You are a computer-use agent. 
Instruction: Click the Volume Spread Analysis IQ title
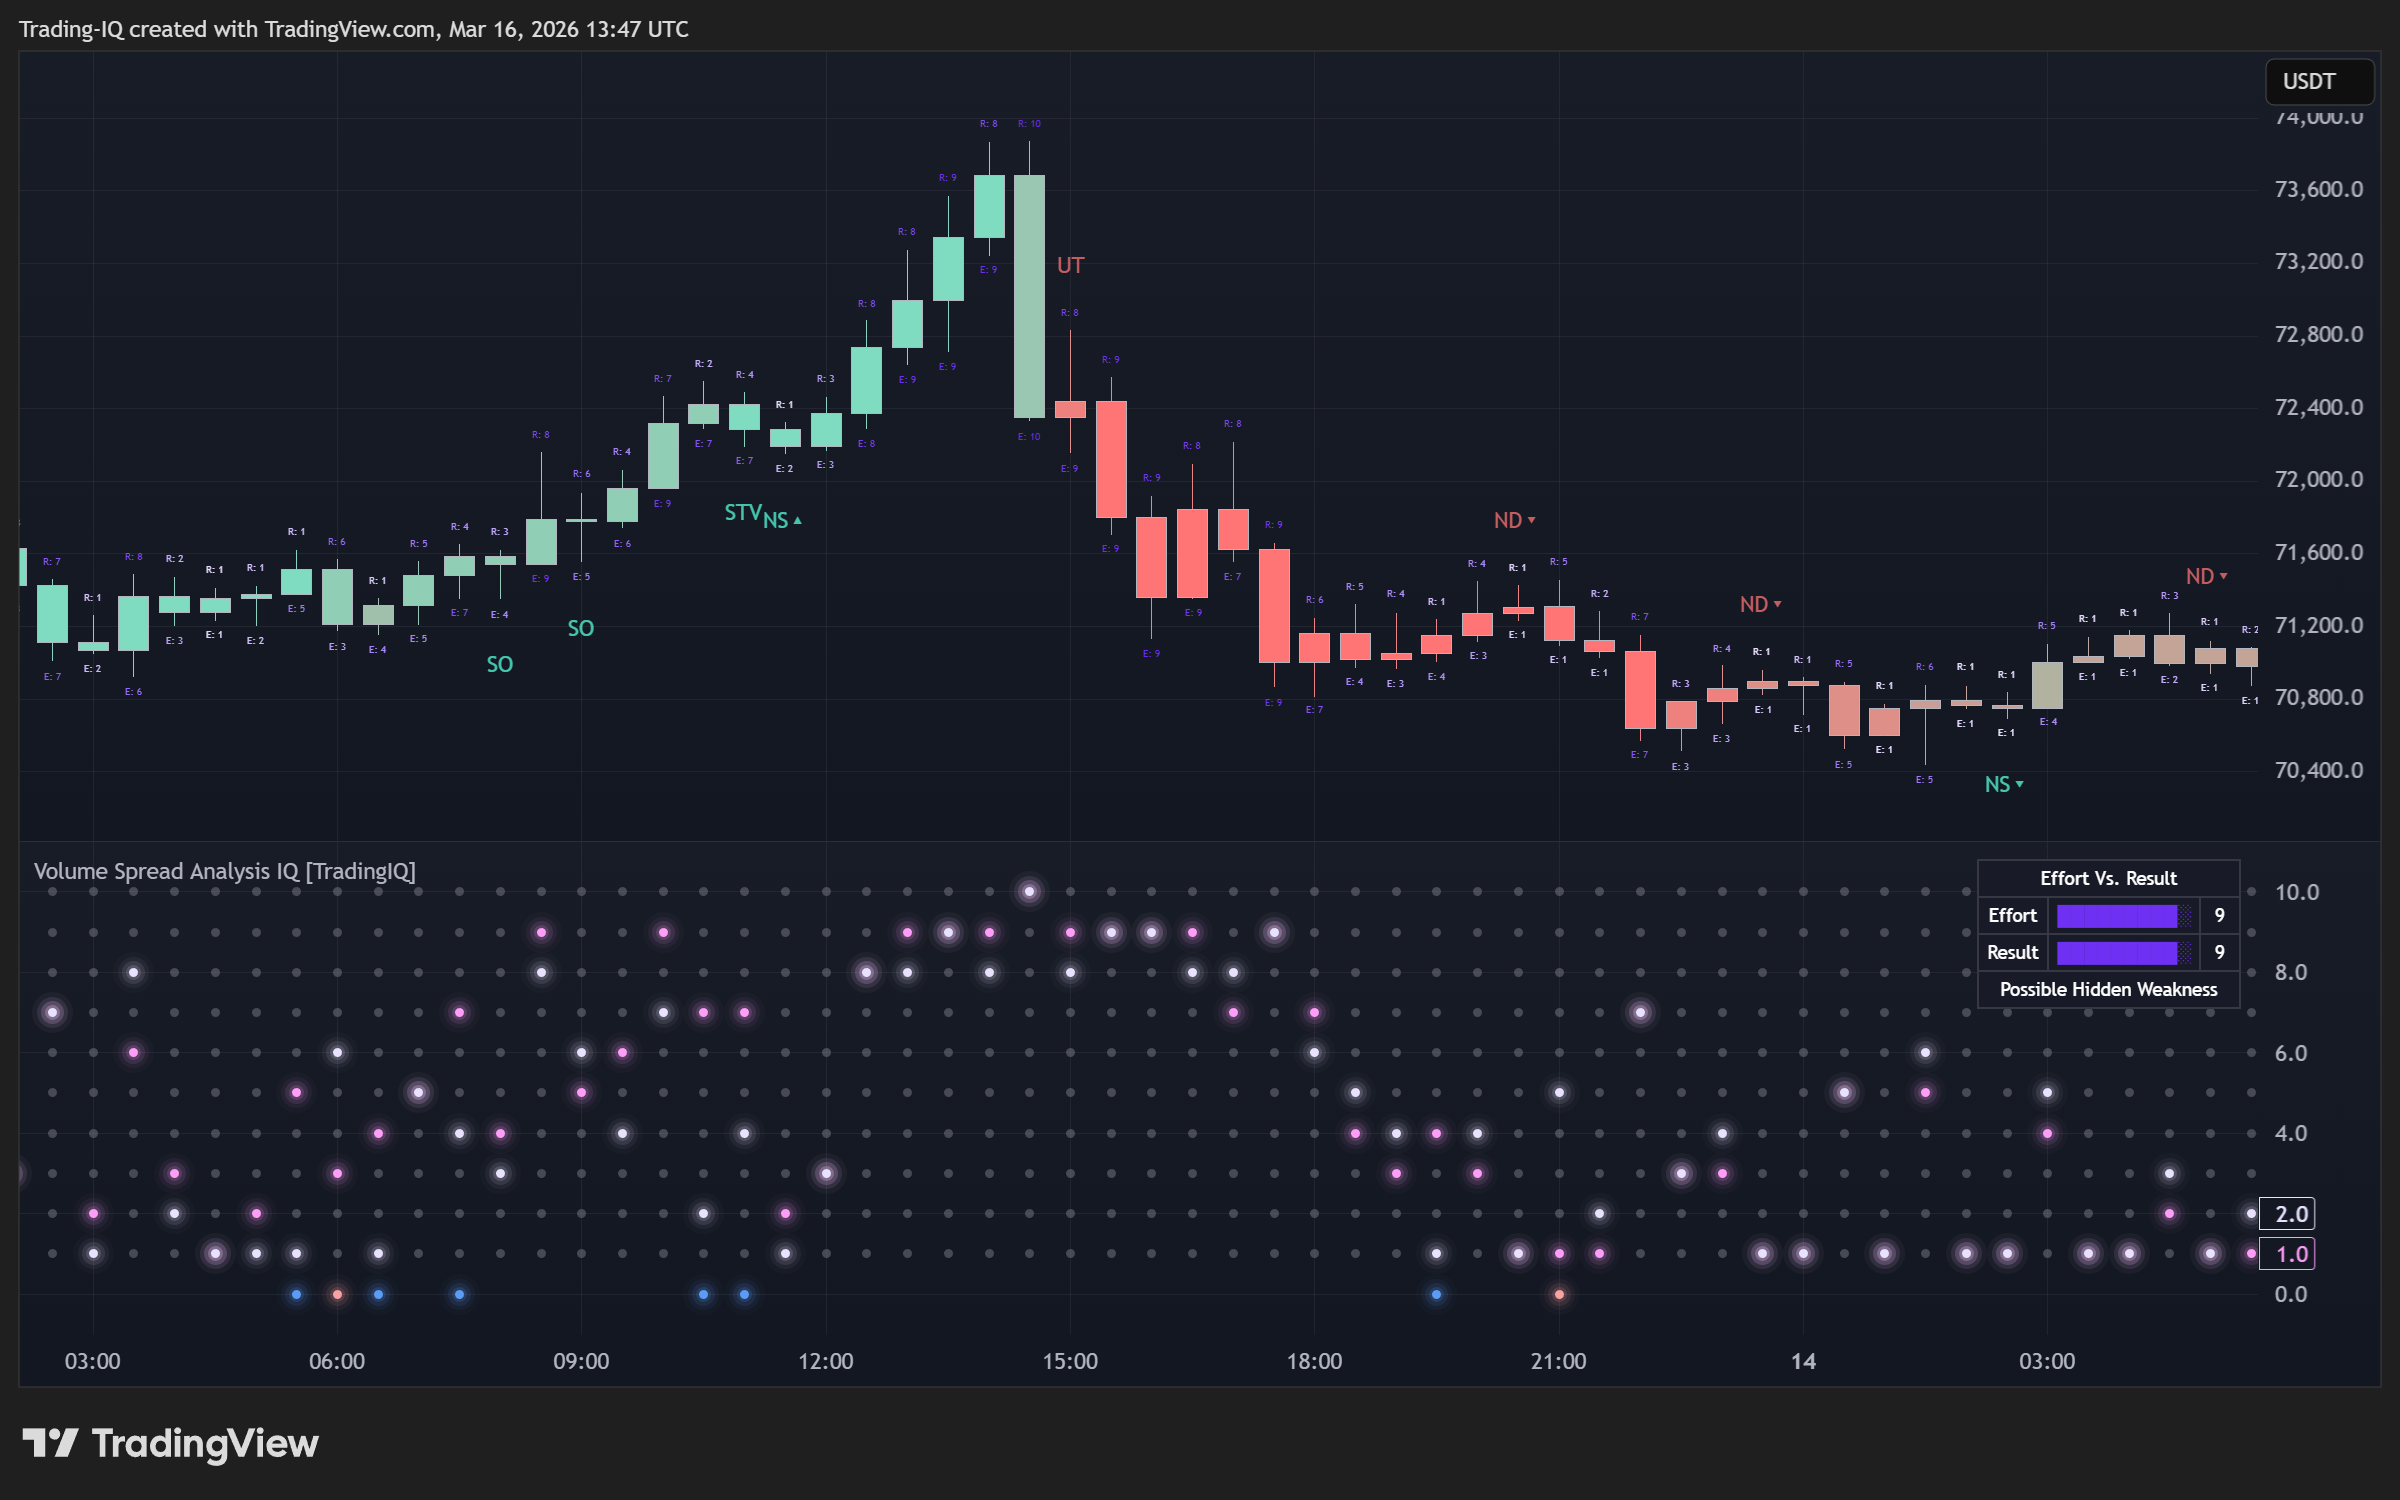(225, 871)
